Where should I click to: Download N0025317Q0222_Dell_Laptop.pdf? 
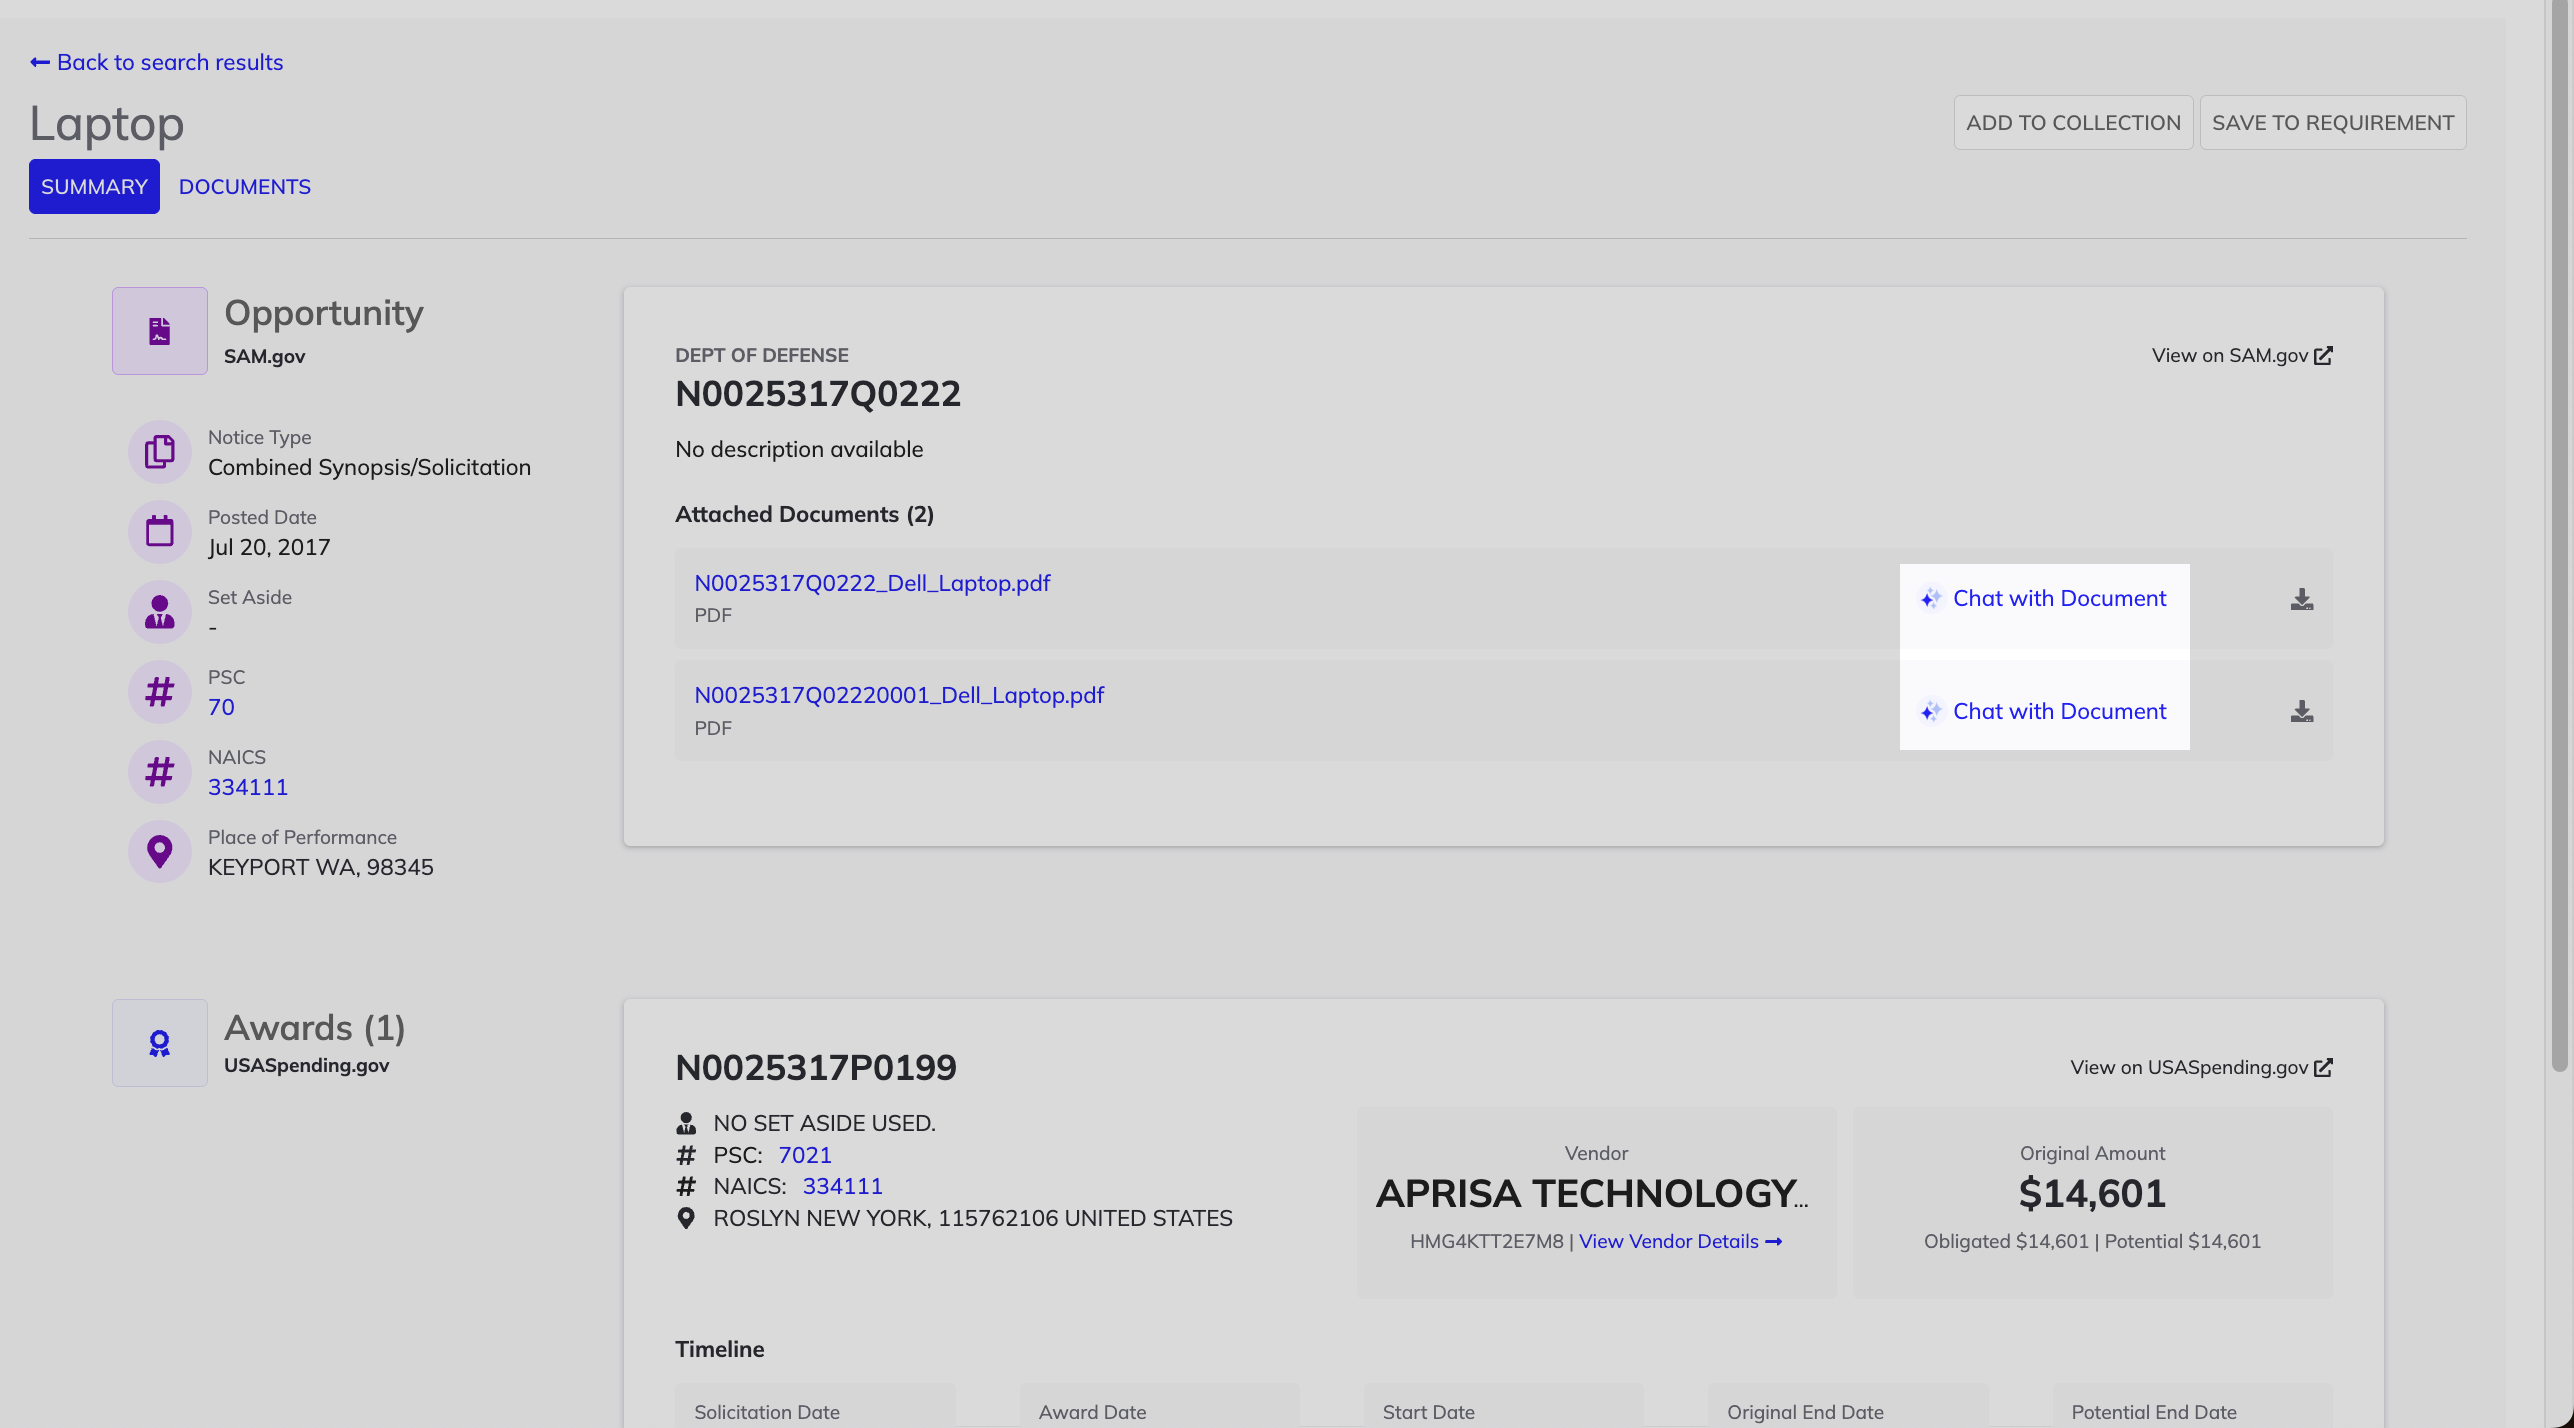point(2302,599)
